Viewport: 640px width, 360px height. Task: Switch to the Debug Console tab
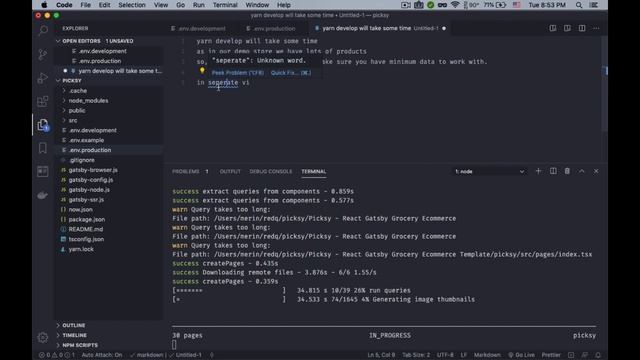tap(271, 171)
